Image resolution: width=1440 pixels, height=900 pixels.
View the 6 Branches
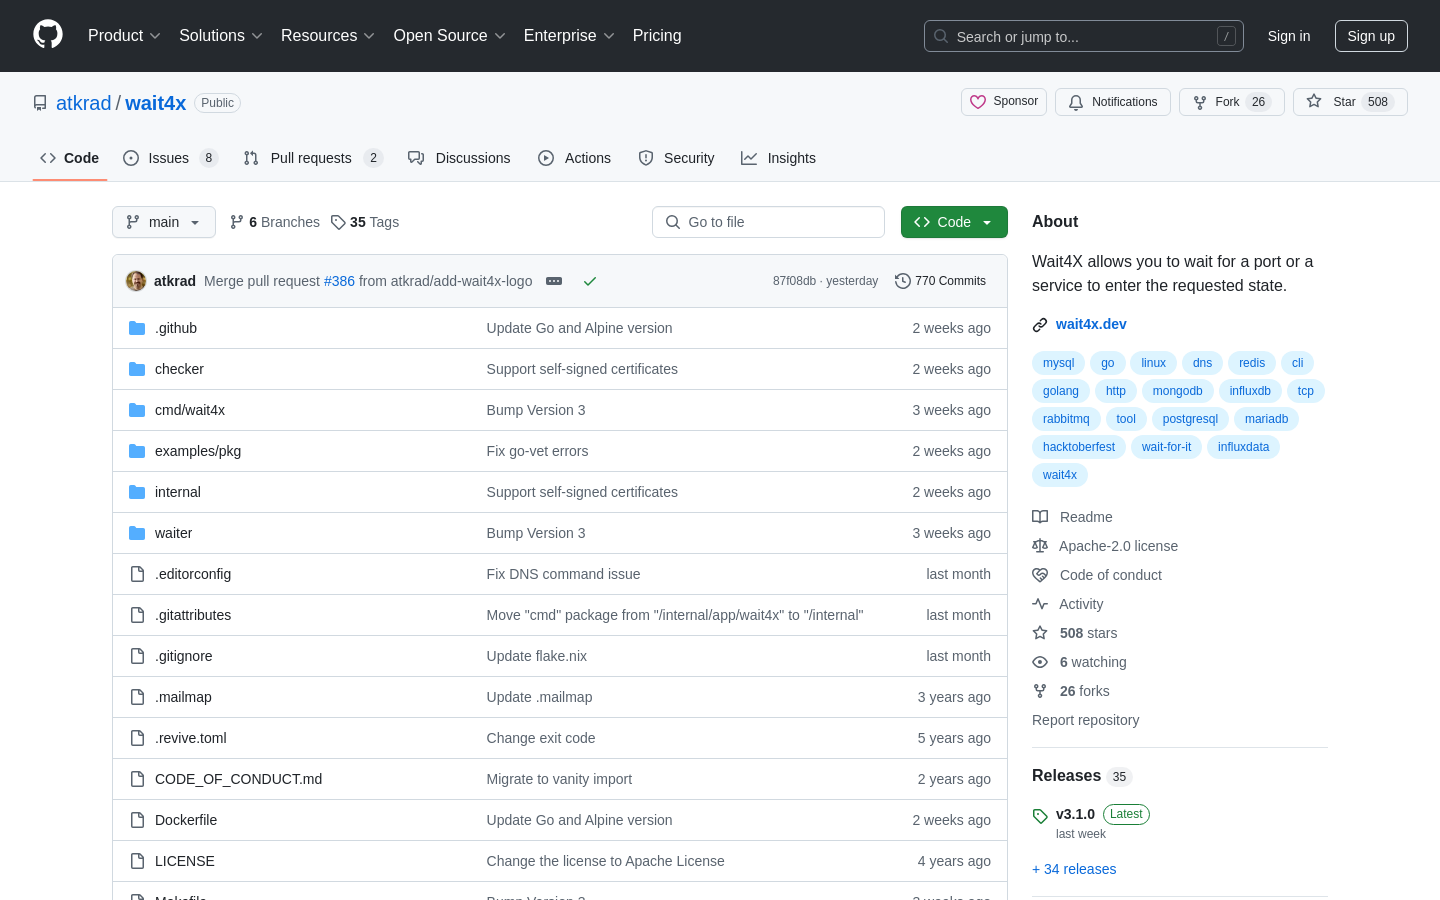275,222
